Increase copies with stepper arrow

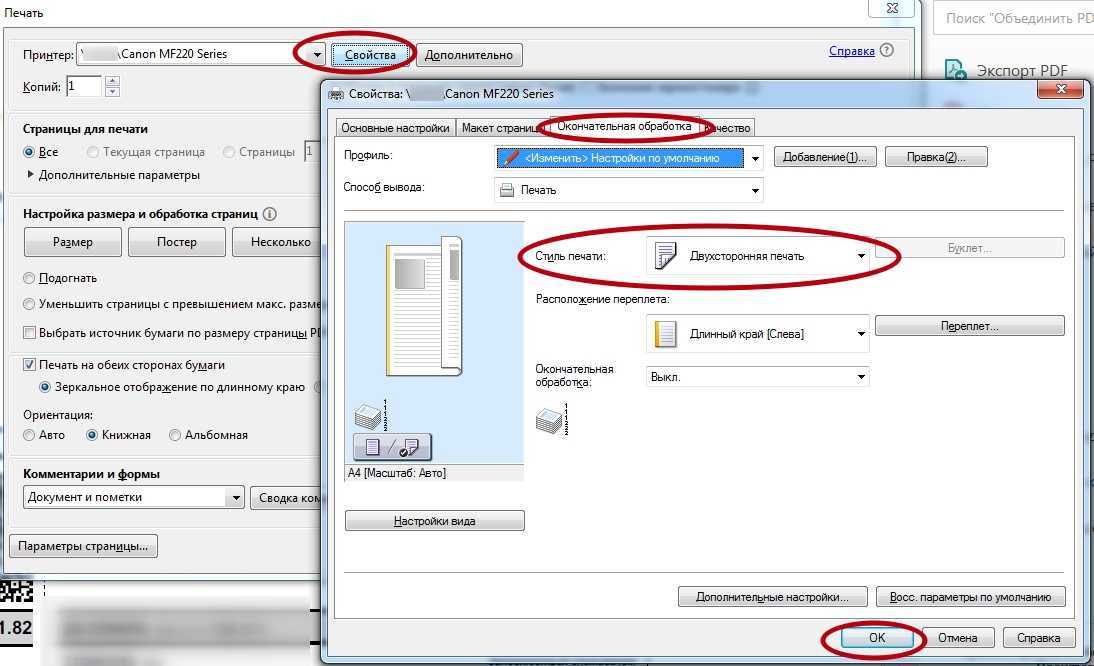(x=112, y=82)
